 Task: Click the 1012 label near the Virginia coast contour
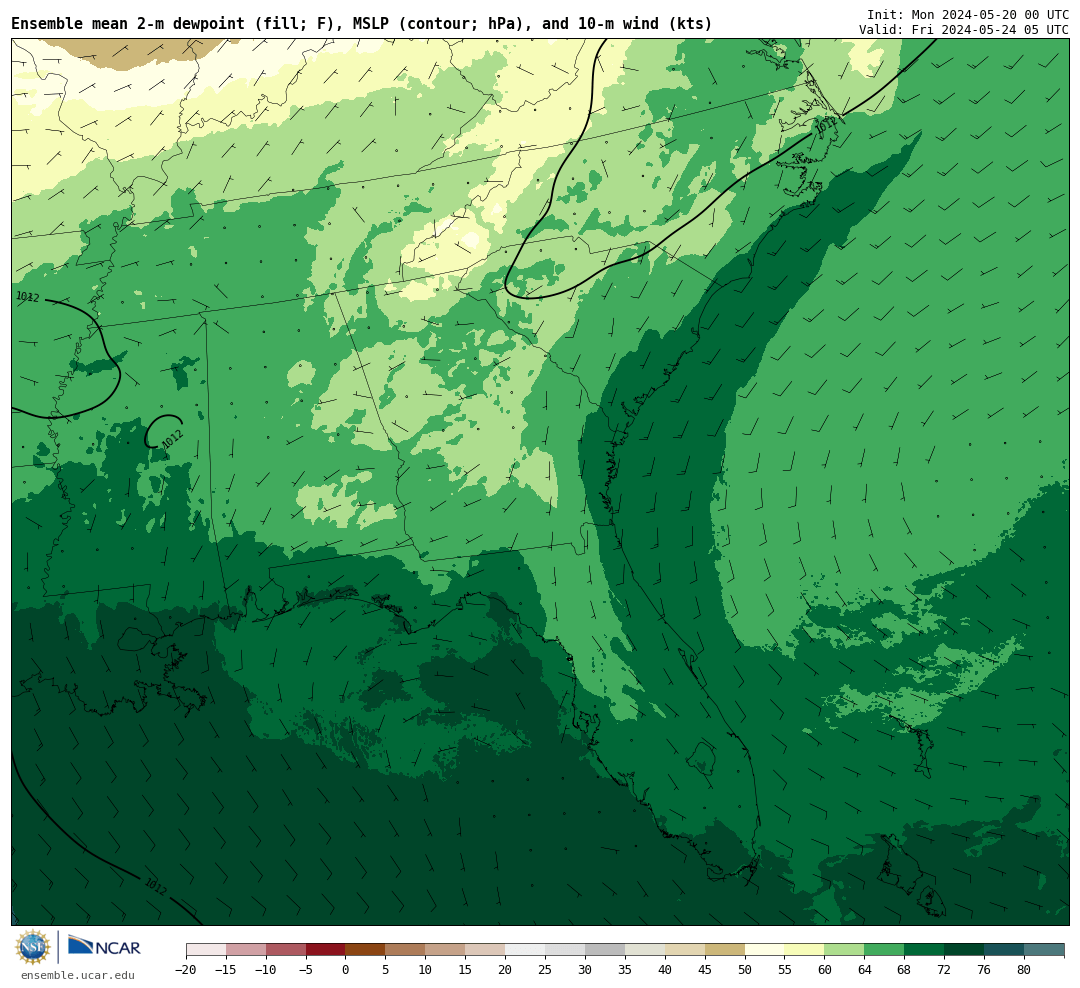[825, 125]
